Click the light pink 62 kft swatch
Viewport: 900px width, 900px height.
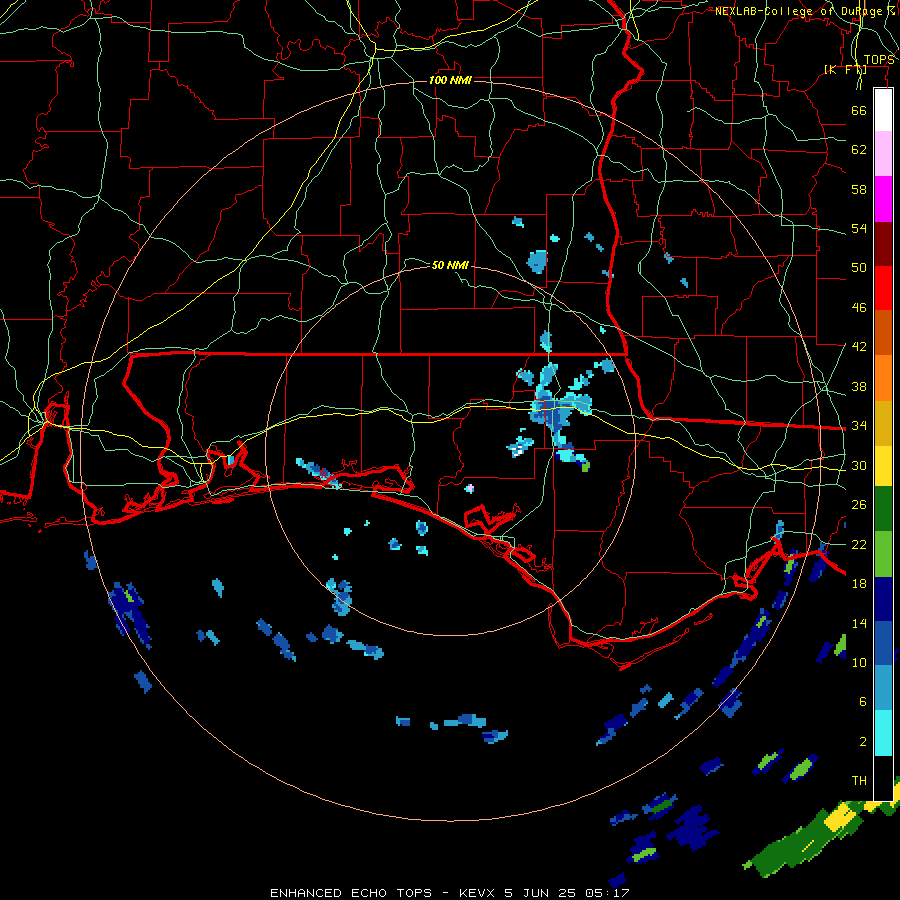coord(883,154)
